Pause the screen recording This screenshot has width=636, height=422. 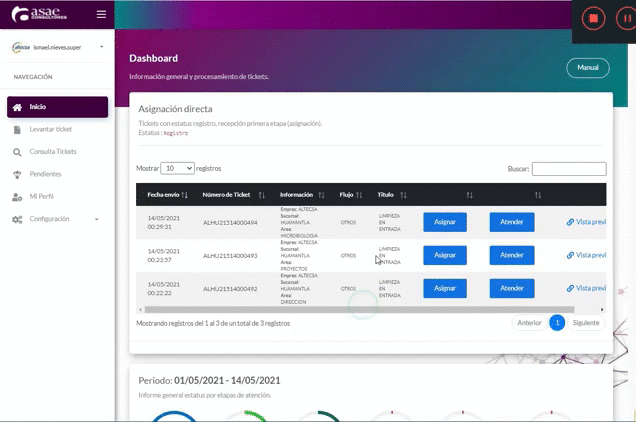coord(621,19)
